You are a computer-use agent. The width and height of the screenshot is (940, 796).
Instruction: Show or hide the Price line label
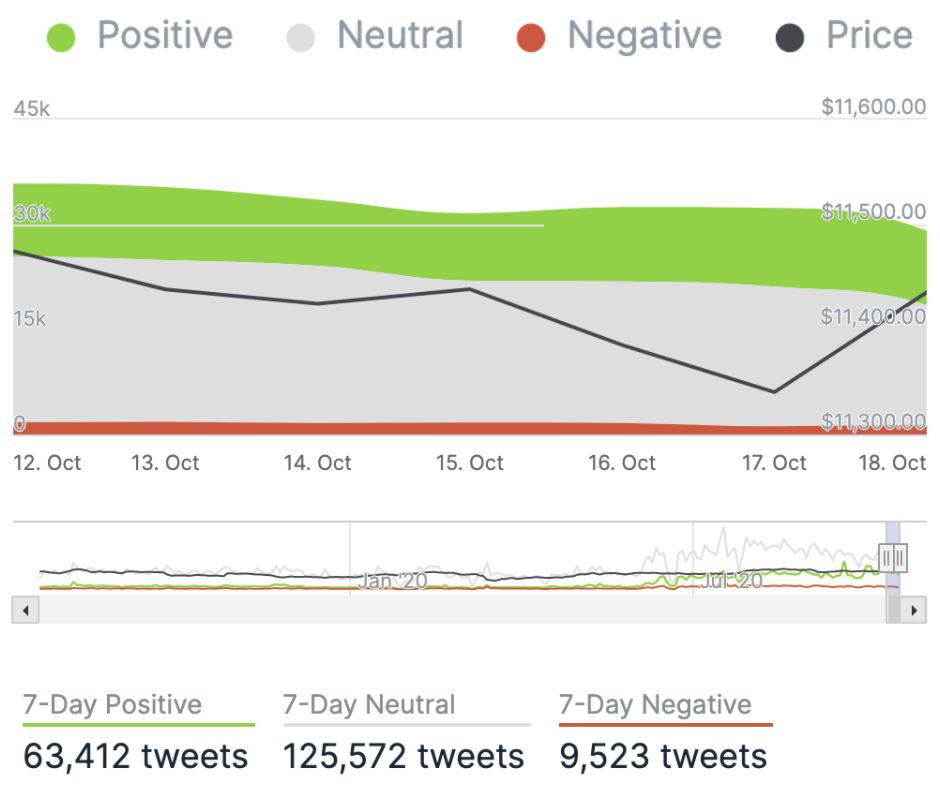tap(868, 37)
